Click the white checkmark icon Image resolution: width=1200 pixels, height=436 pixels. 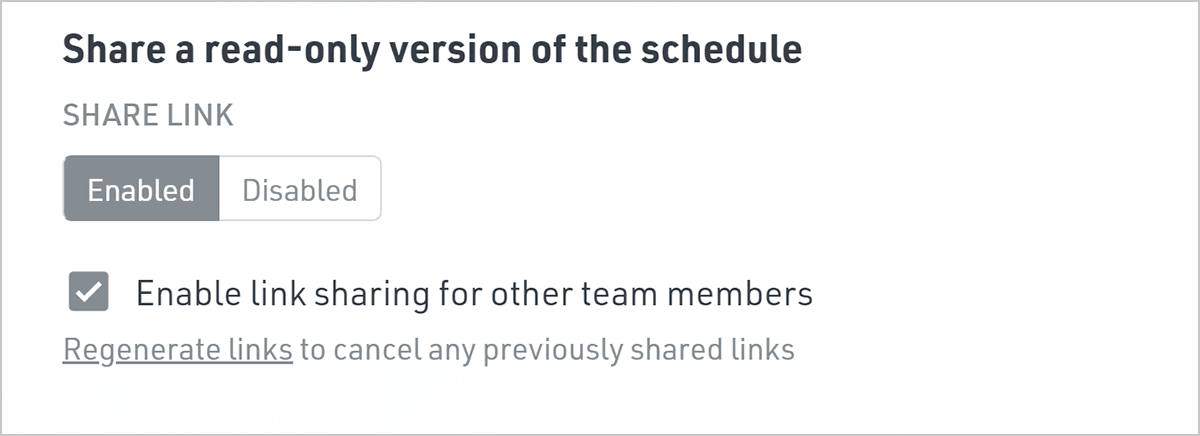[88, 293]
